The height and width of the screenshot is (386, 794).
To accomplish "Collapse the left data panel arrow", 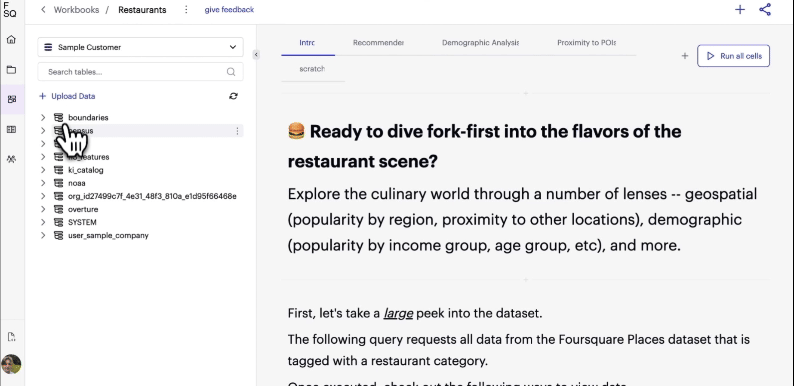I will coord(256,54).
